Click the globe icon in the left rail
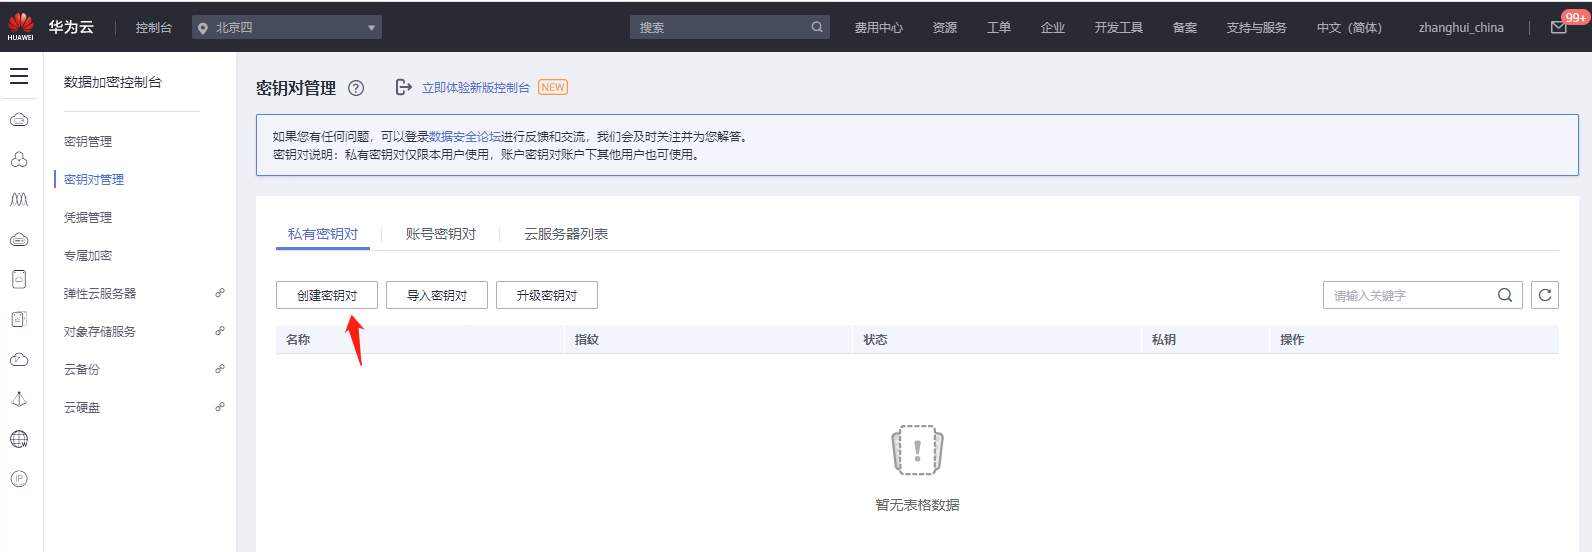This screenshot has height=552, width=1592. pyautogui.click(x=19, y=439)
